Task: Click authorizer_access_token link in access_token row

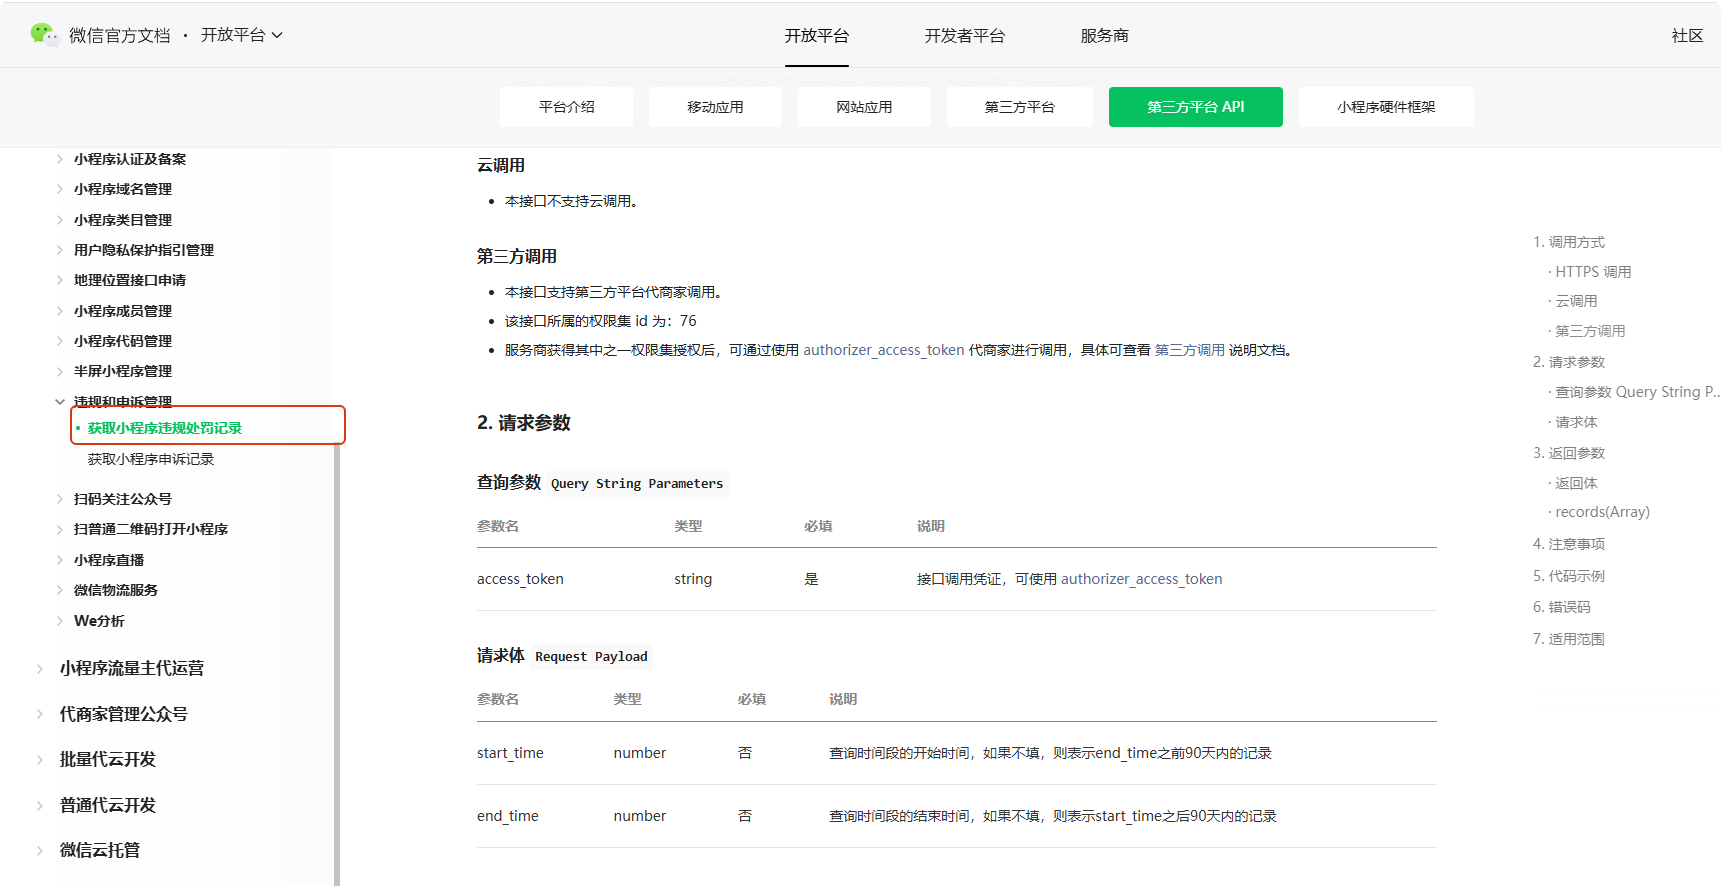Action: coord(1142,579)
